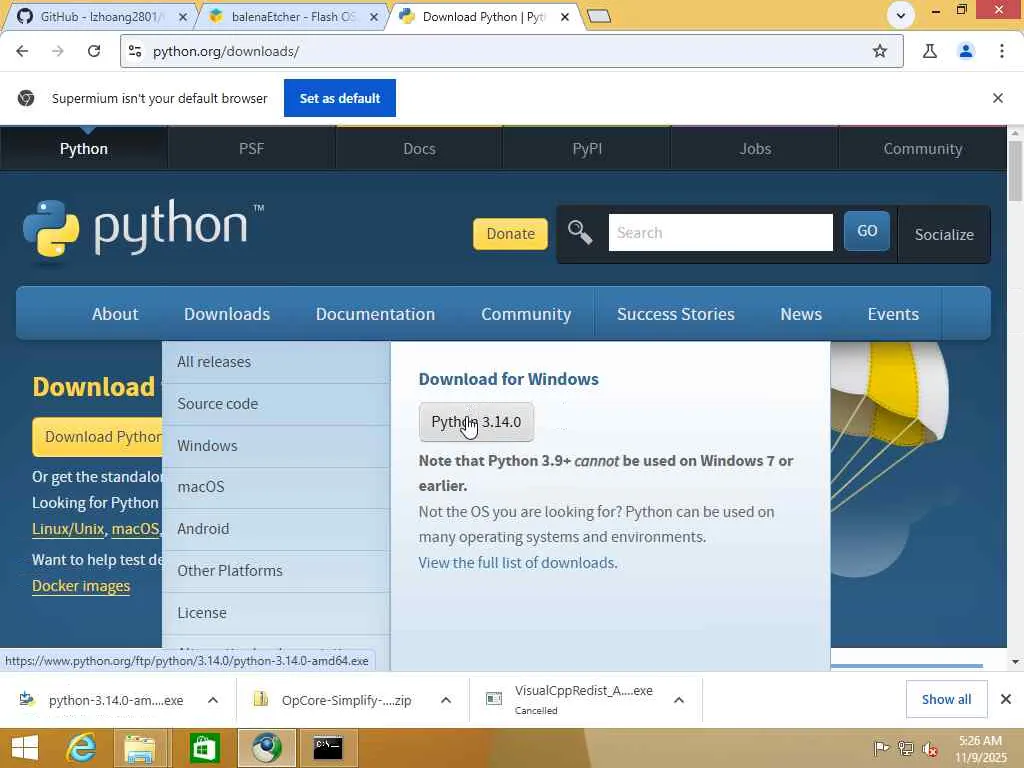Click the yellow Donate button
This screenshot has height=768, width=1024.
point(510,234)
